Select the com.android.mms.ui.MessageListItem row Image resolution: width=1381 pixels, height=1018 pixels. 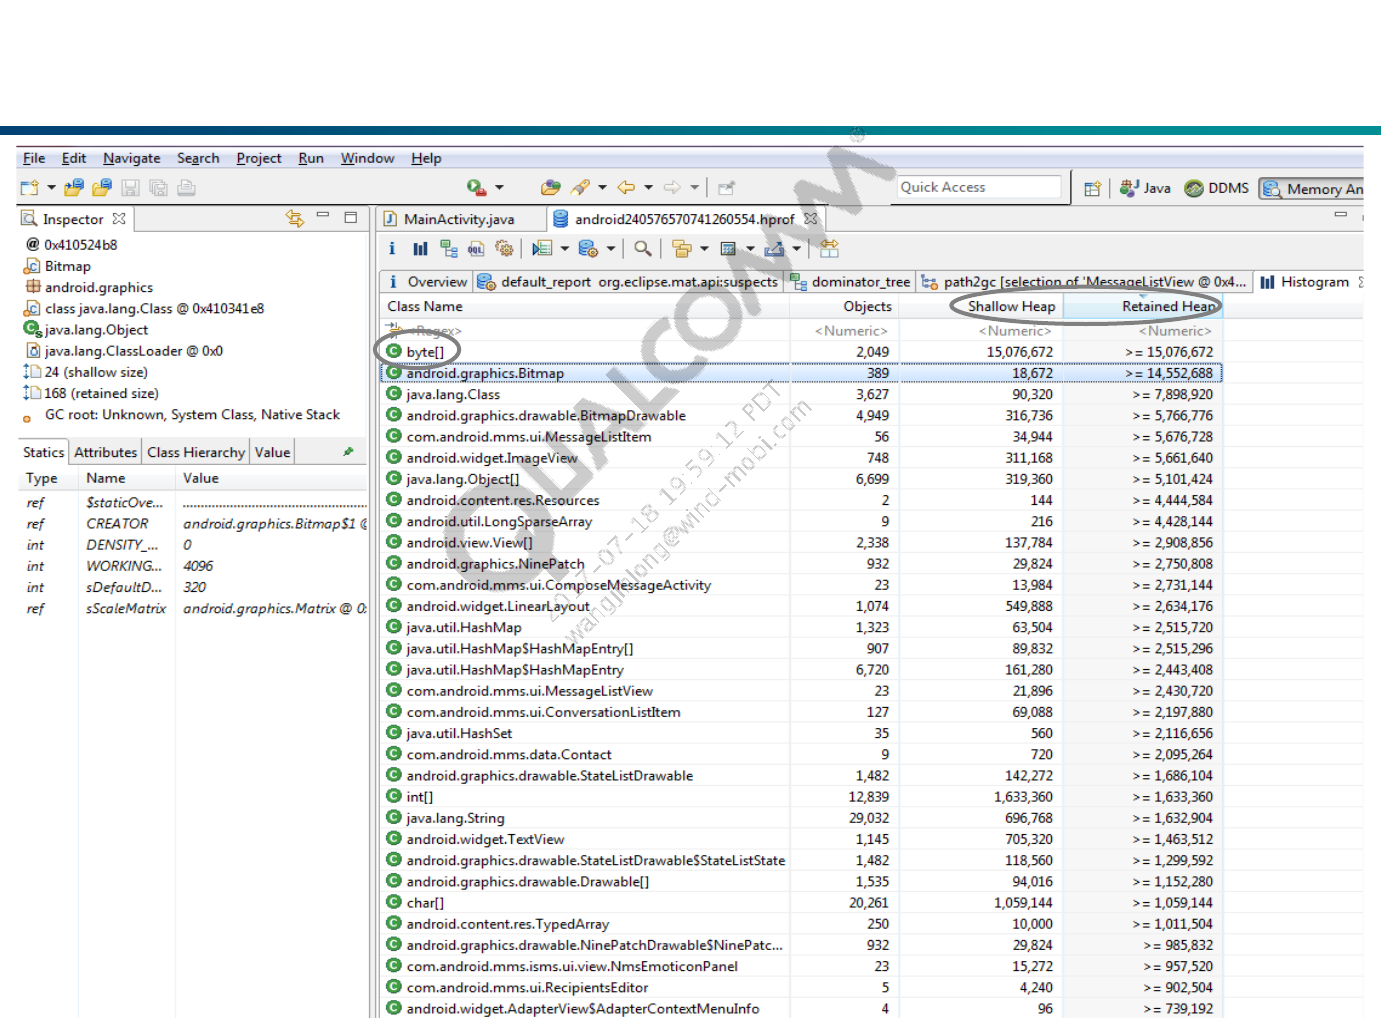(x=802, y=436)
